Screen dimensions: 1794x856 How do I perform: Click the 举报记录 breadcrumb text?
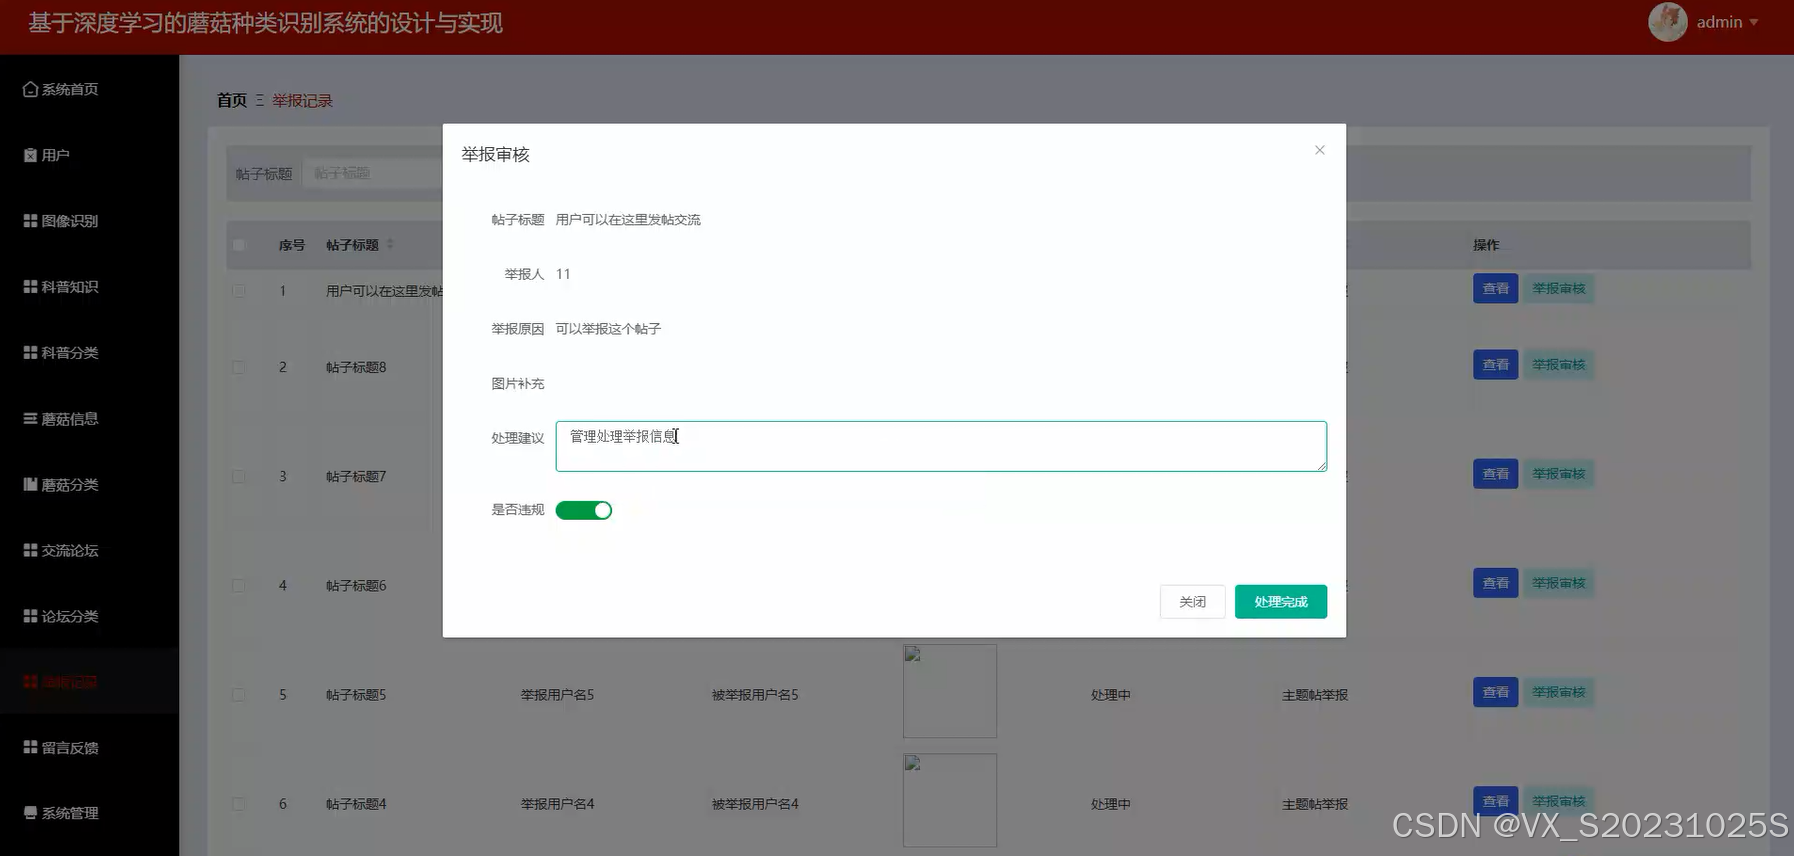click(302, 101)
